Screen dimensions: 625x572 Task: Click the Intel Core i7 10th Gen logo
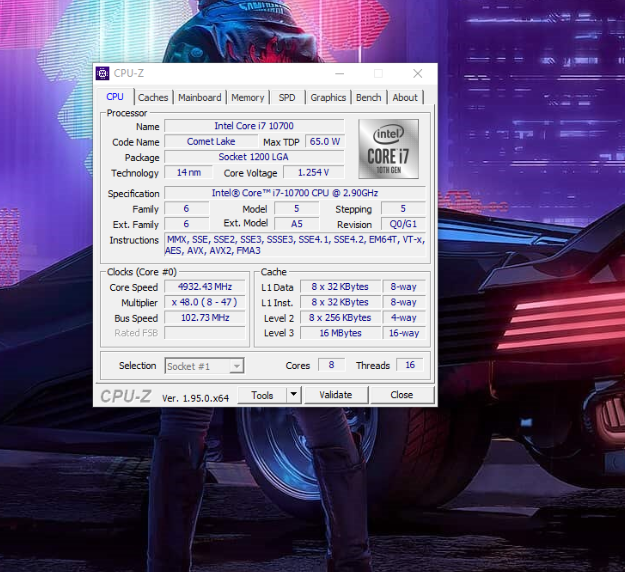[x=388, y=149]
